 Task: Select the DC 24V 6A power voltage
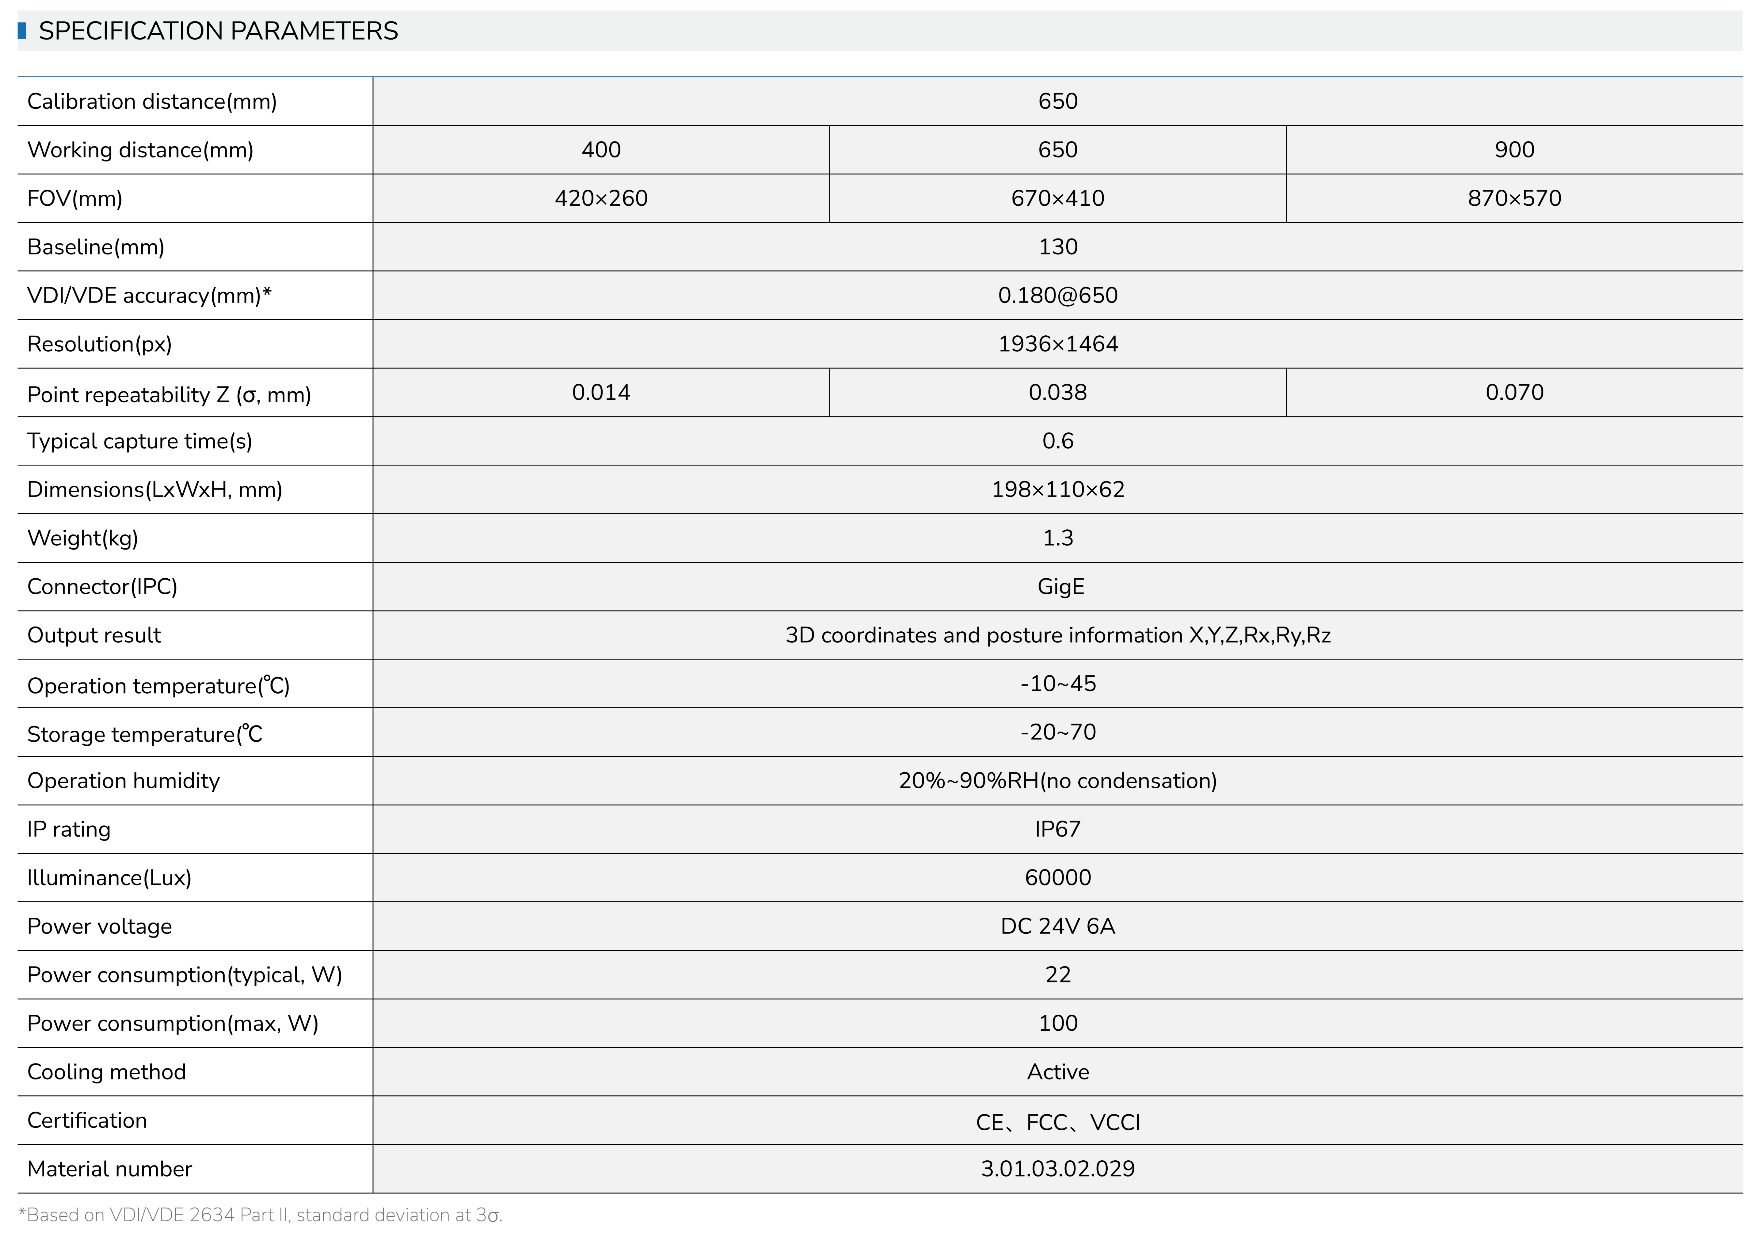point(1057,926)
